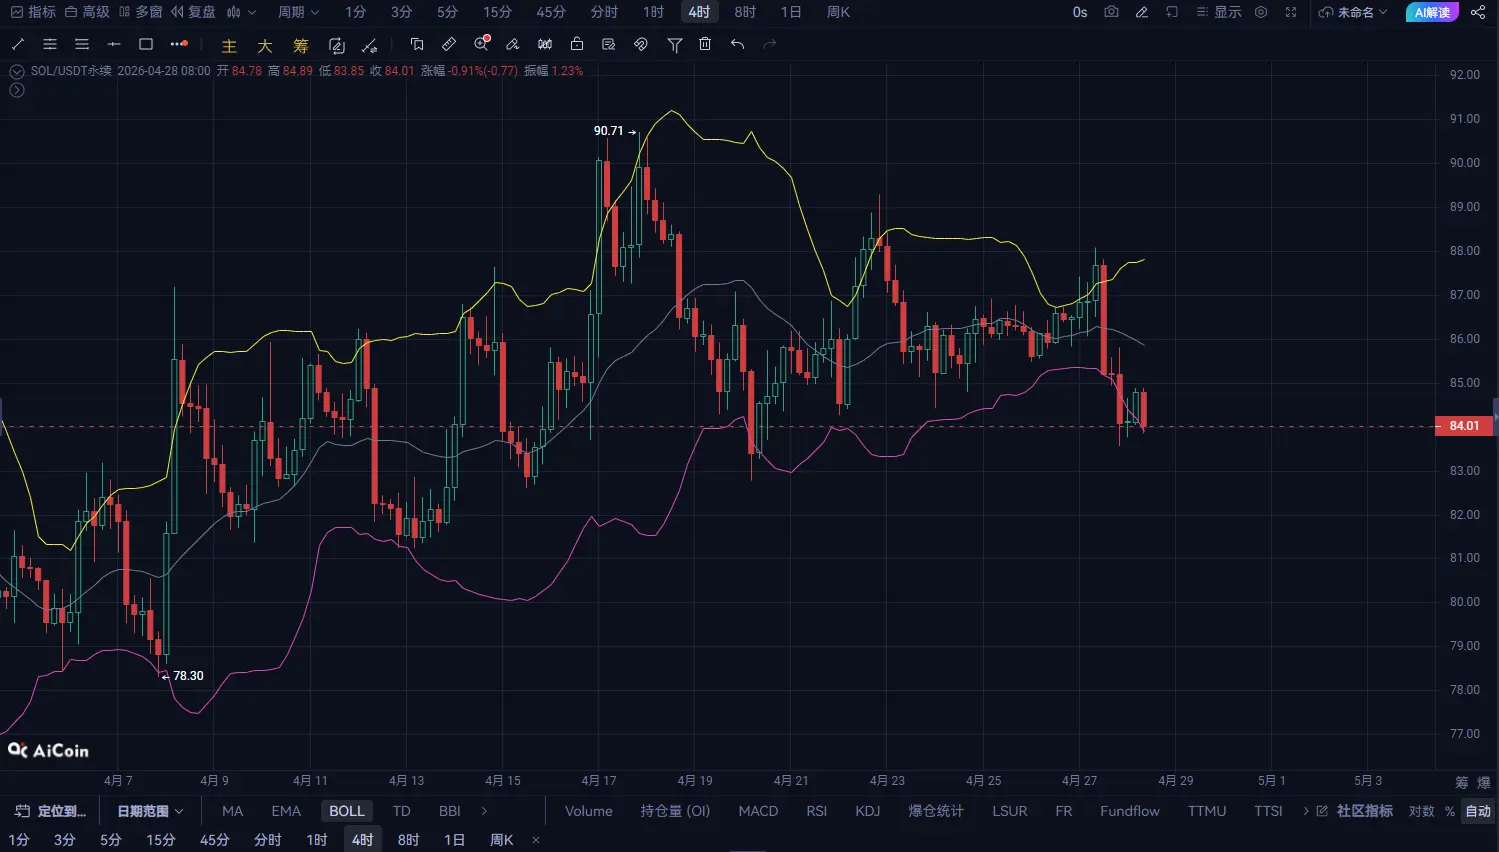This screenshot has height=852, width=1499.
Task: Select 45分 in the bottom timeframe bar
Action: pyautogui.click(x=214, y=840)
